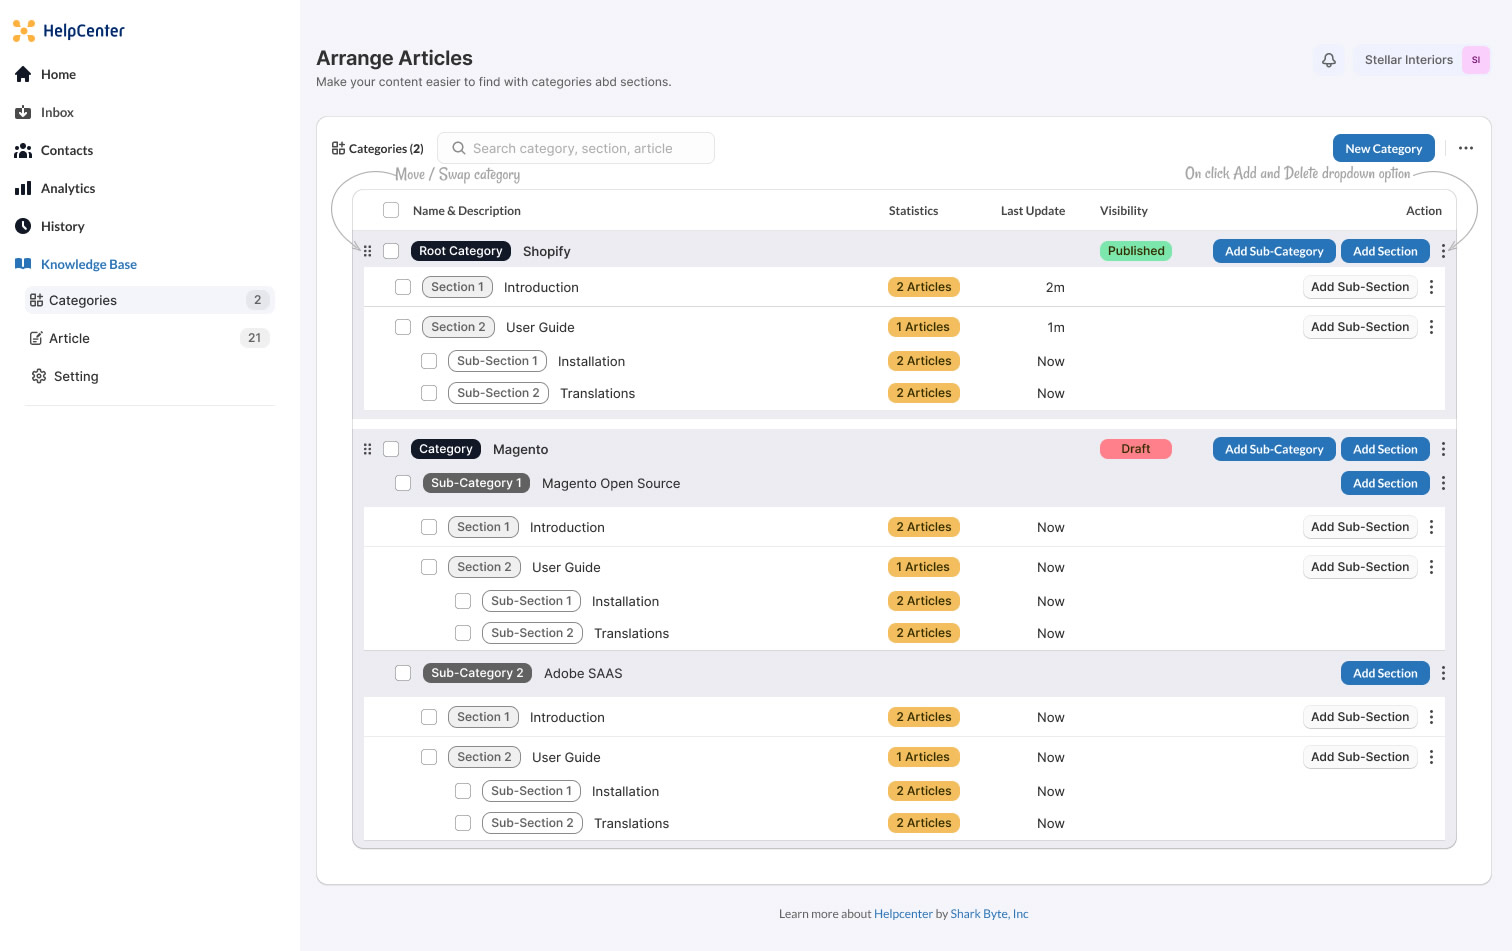Click the drag handle for Magento category
1512x951 pixels.
click(367, 449)
